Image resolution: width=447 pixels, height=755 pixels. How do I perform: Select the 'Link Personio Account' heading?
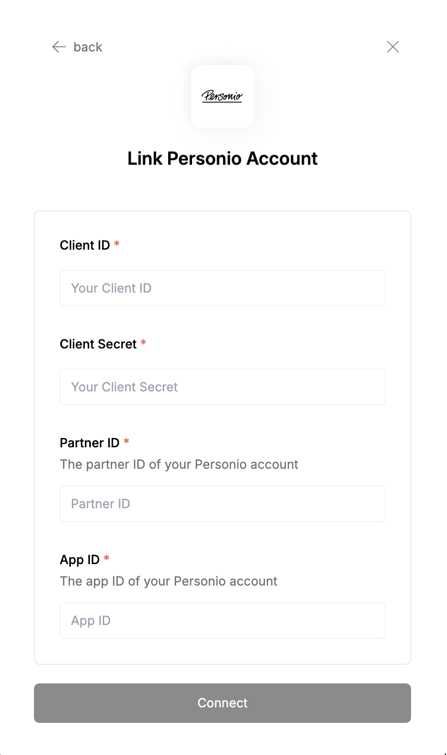tap(222, 158)
